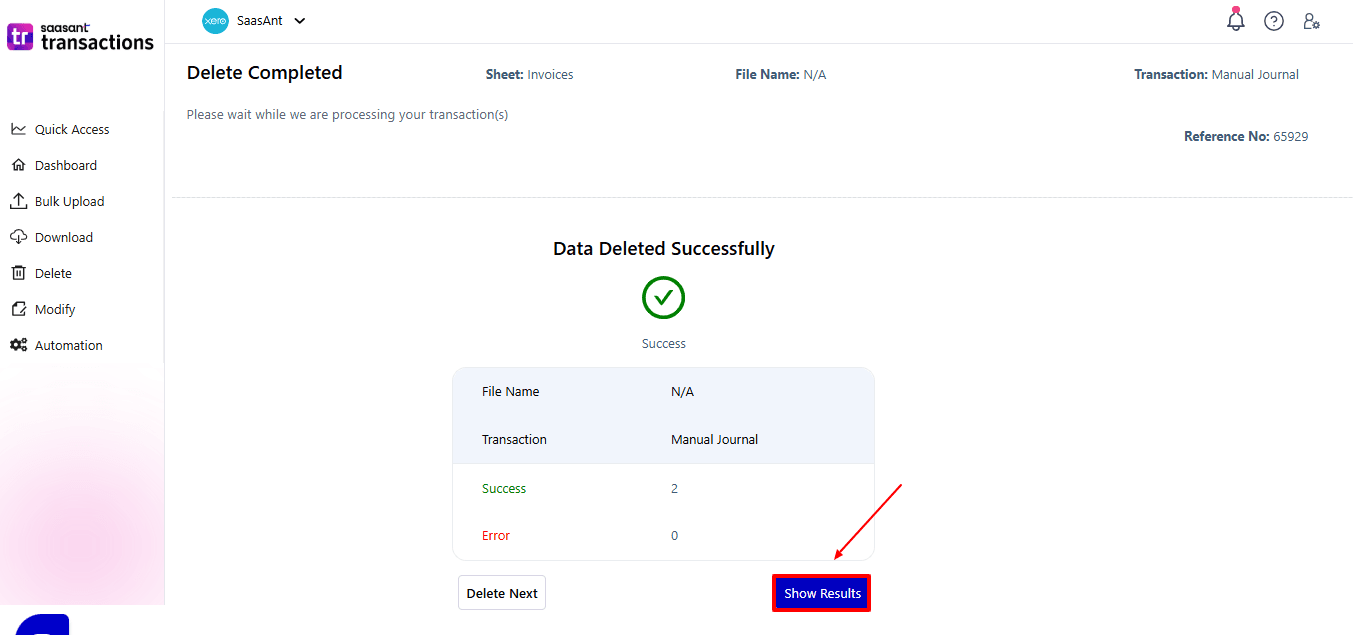Click the Bulk Upload arrow icon

click(x=18, y=201)
